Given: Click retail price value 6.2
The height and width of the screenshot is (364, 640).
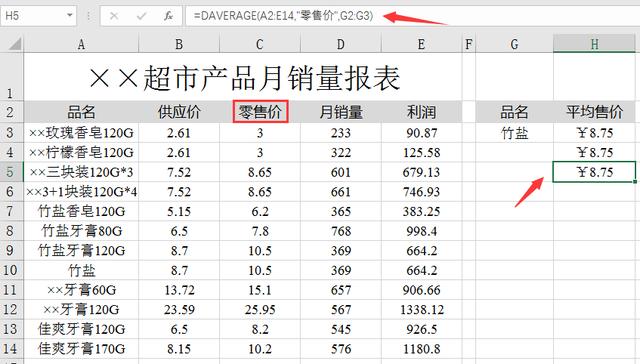Looking at the screenshot, I should [260, 211].
